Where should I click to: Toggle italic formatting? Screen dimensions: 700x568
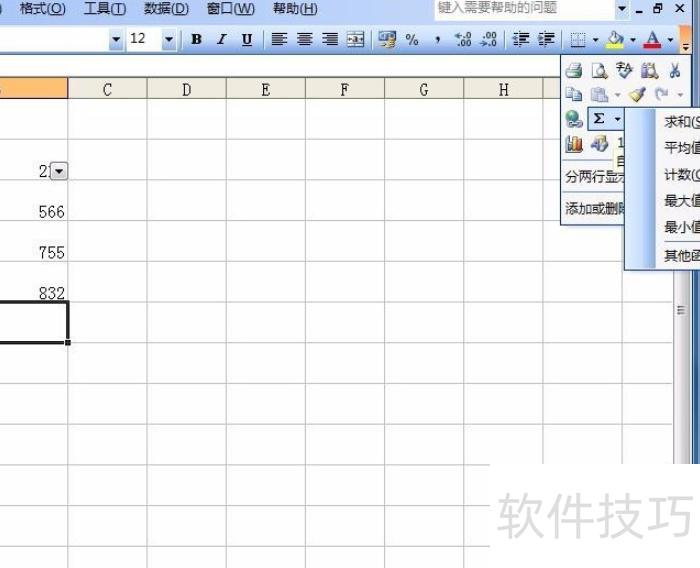click(221, 40)
